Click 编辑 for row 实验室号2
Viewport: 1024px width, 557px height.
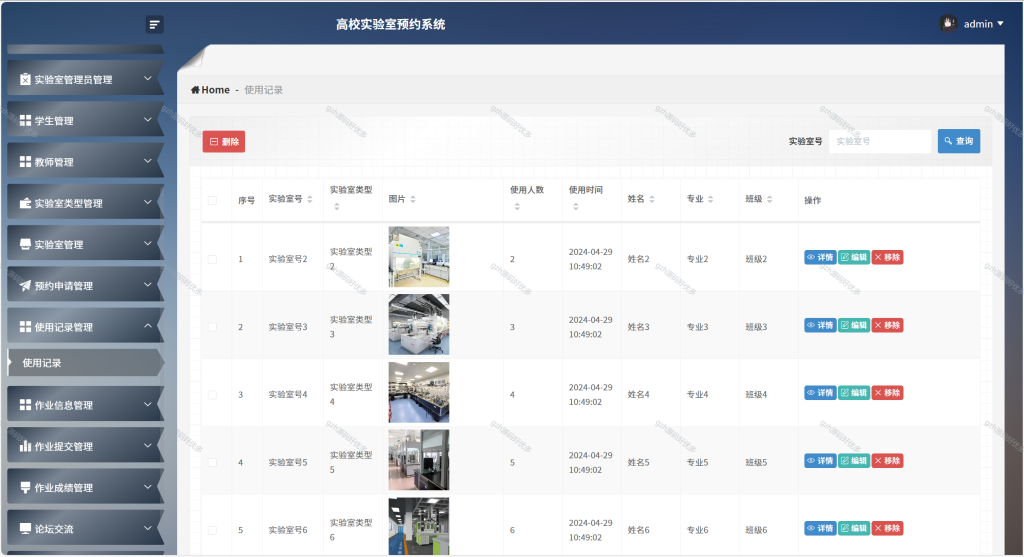tap(854, 257)
